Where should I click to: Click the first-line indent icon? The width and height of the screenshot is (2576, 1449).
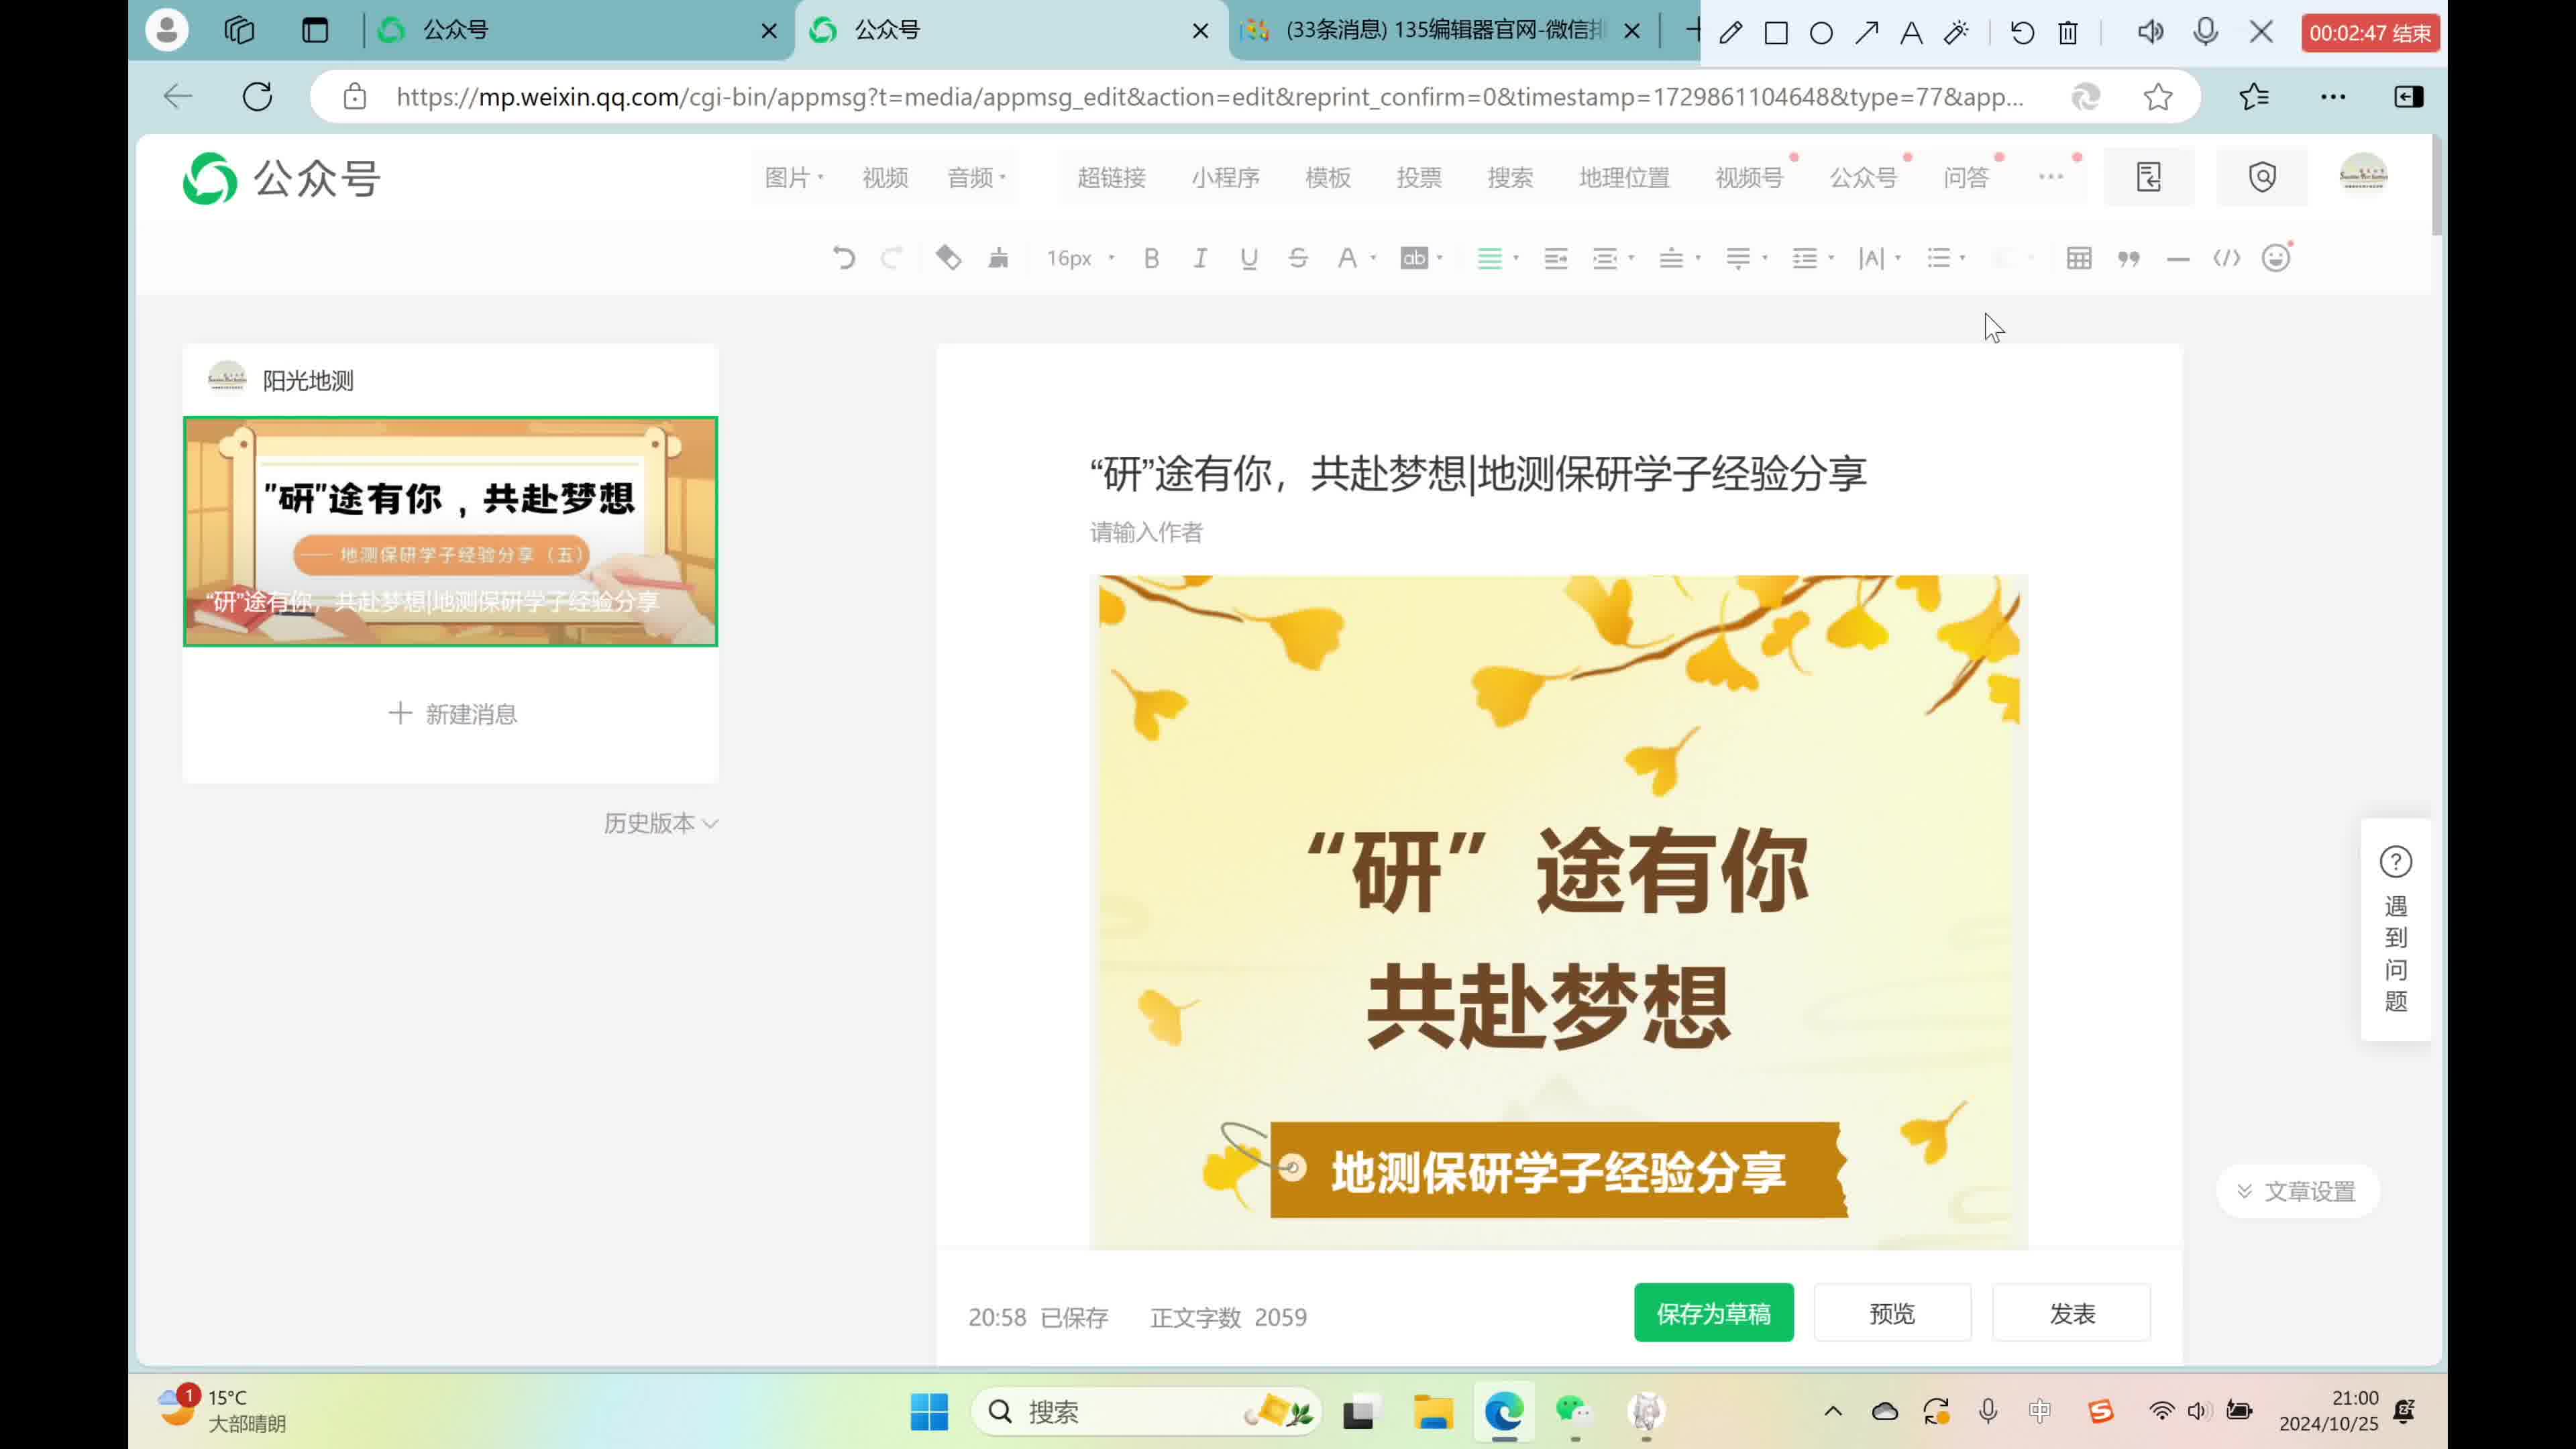1555,258
